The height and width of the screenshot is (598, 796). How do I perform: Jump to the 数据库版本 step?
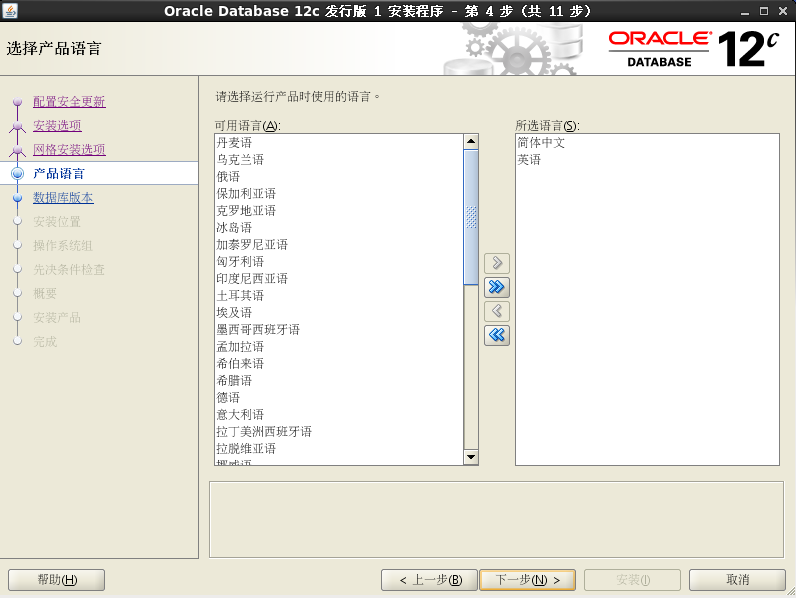click(x=63, y=197)
